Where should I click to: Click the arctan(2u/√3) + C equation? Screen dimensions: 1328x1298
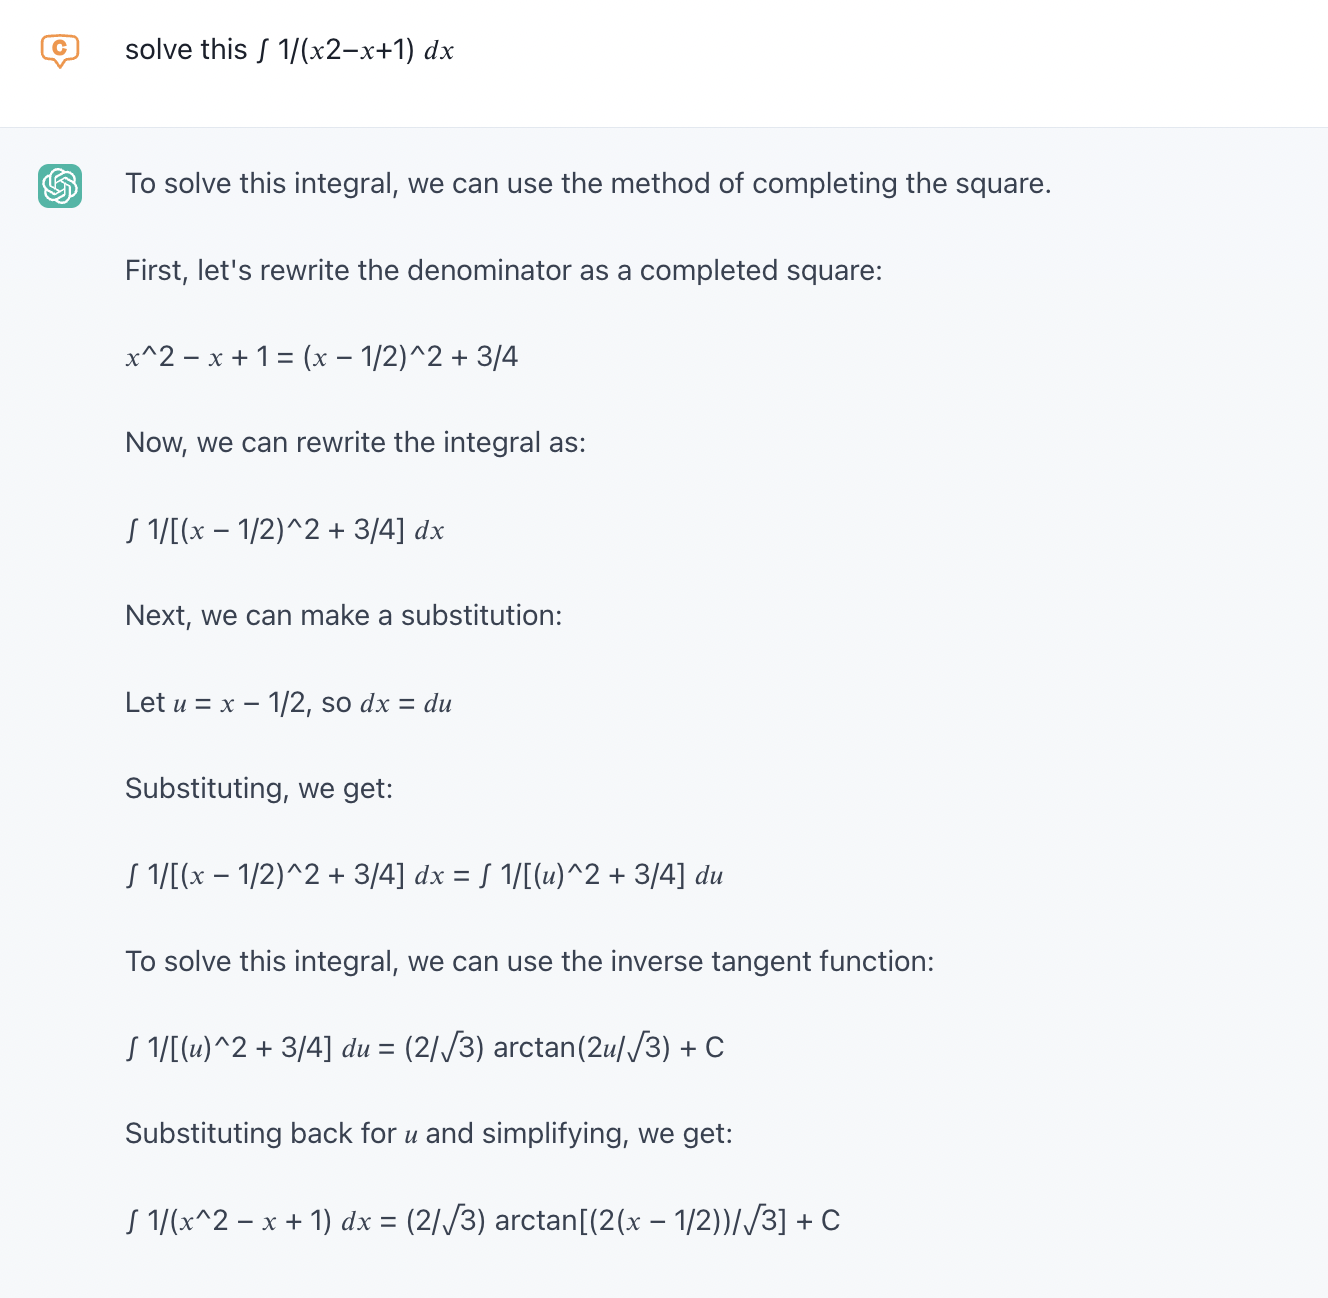pyautogui.click(x=425, y=1048)
